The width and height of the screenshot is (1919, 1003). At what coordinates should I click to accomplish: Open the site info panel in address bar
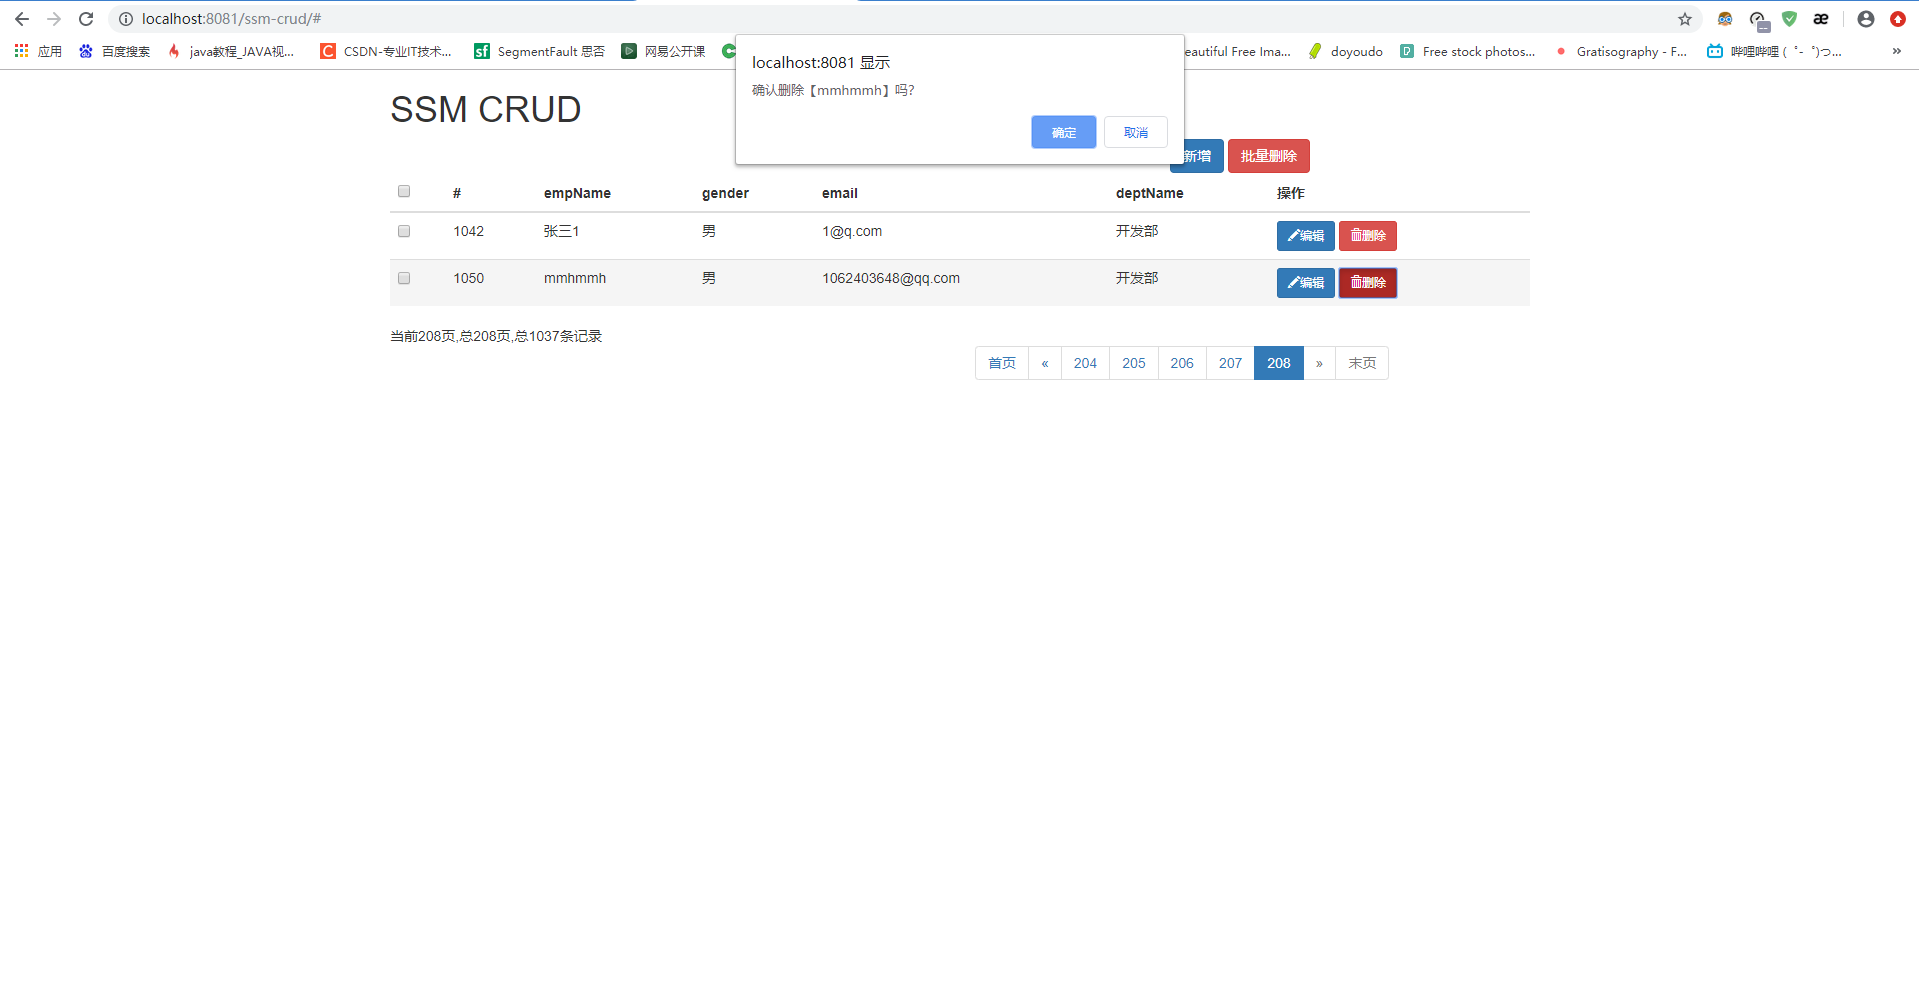pos(125,18)
